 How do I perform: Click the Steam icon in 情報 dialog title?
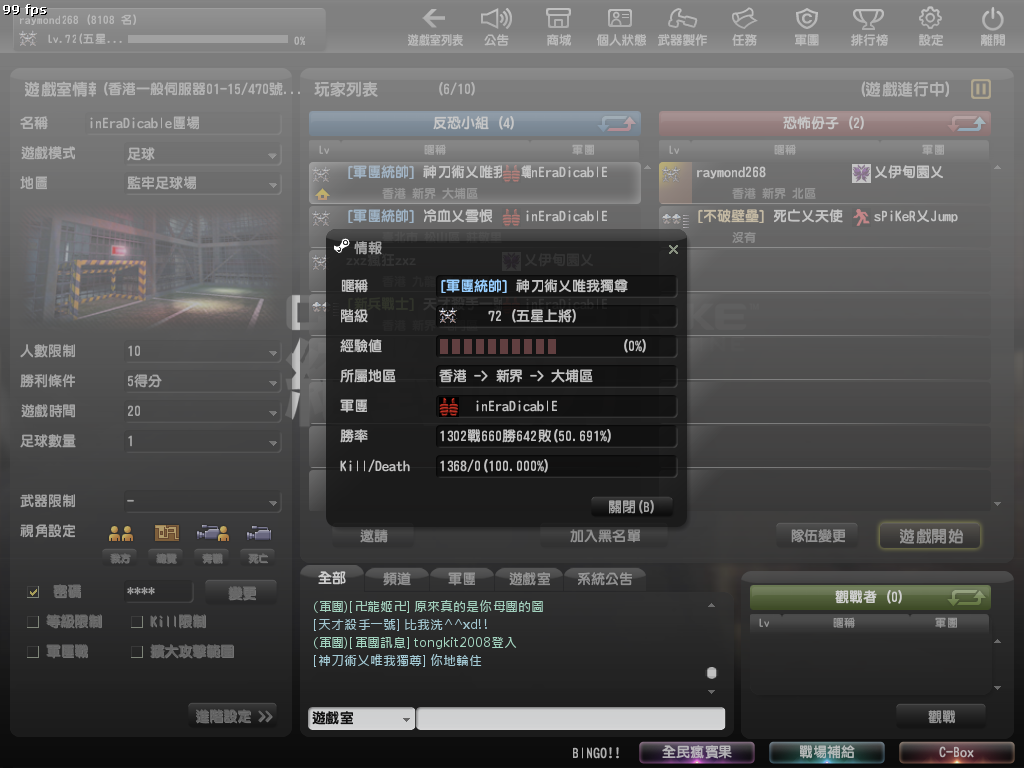342,246
